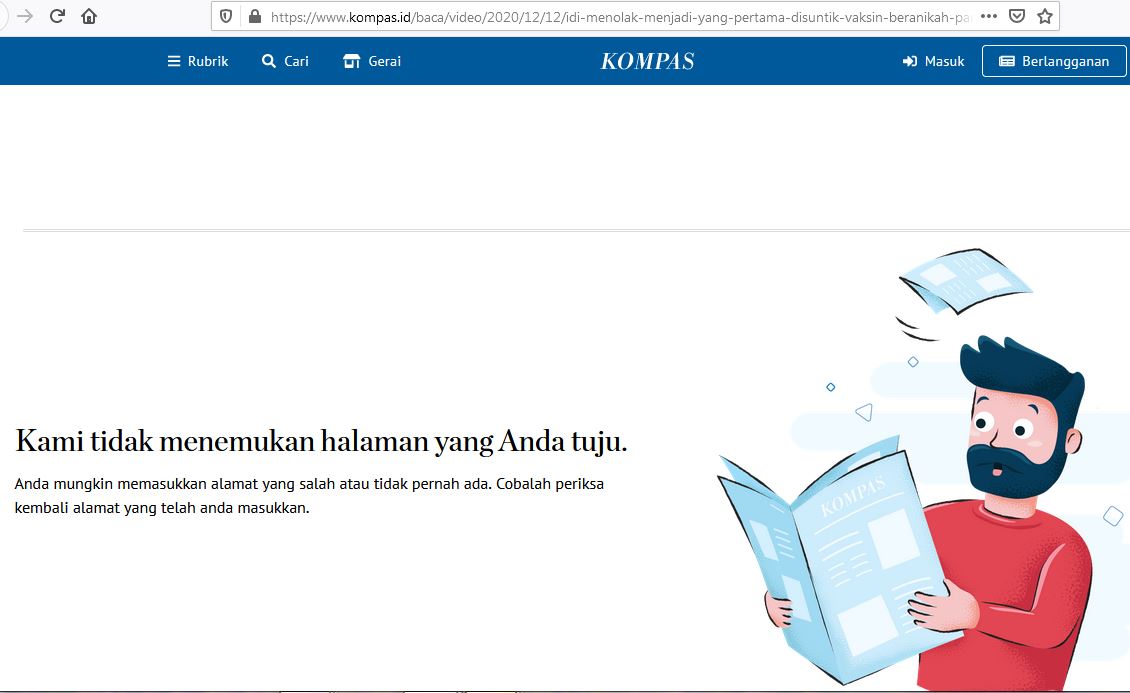
Task: Open the tracking protection shield panel
Action: click(226, 16)
